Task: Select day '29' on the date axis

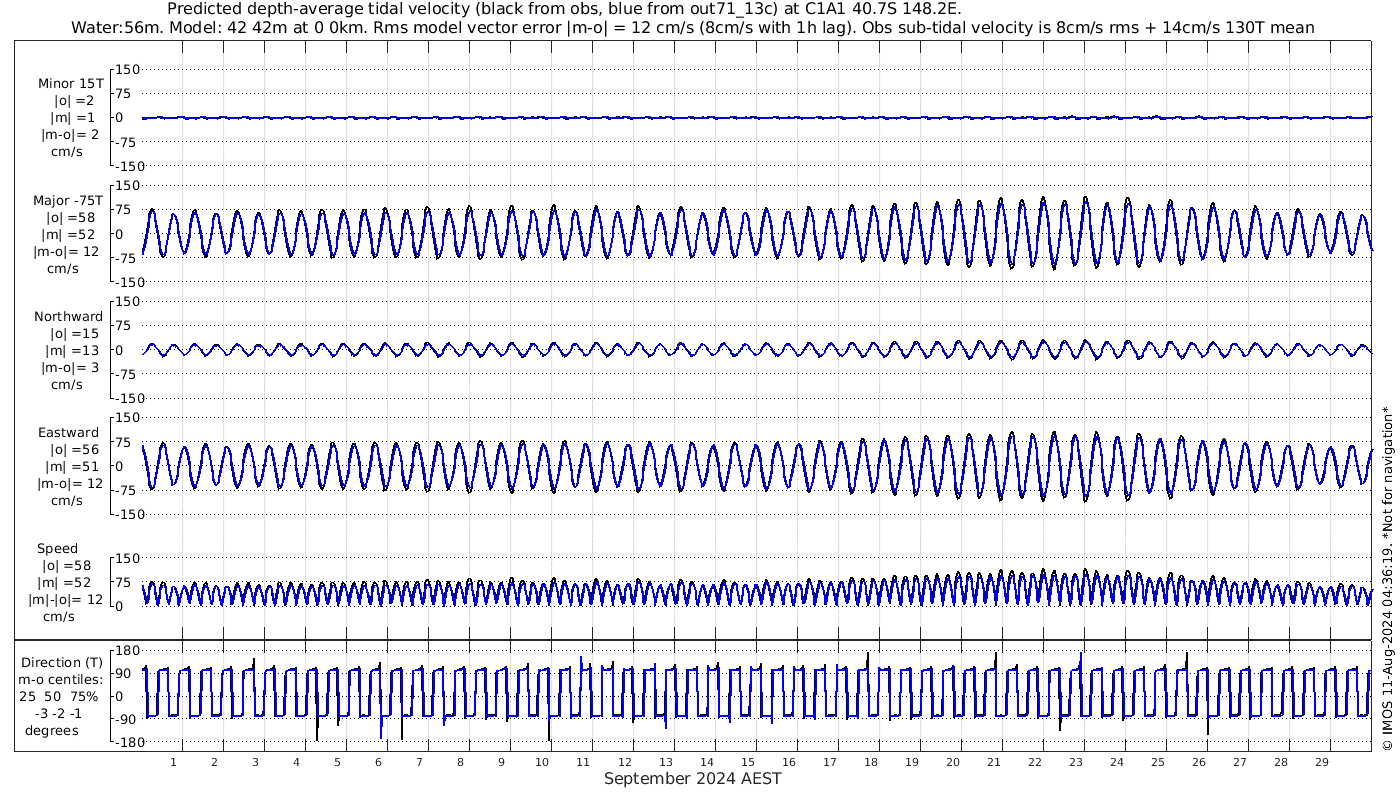Action: coord(1321,762)
